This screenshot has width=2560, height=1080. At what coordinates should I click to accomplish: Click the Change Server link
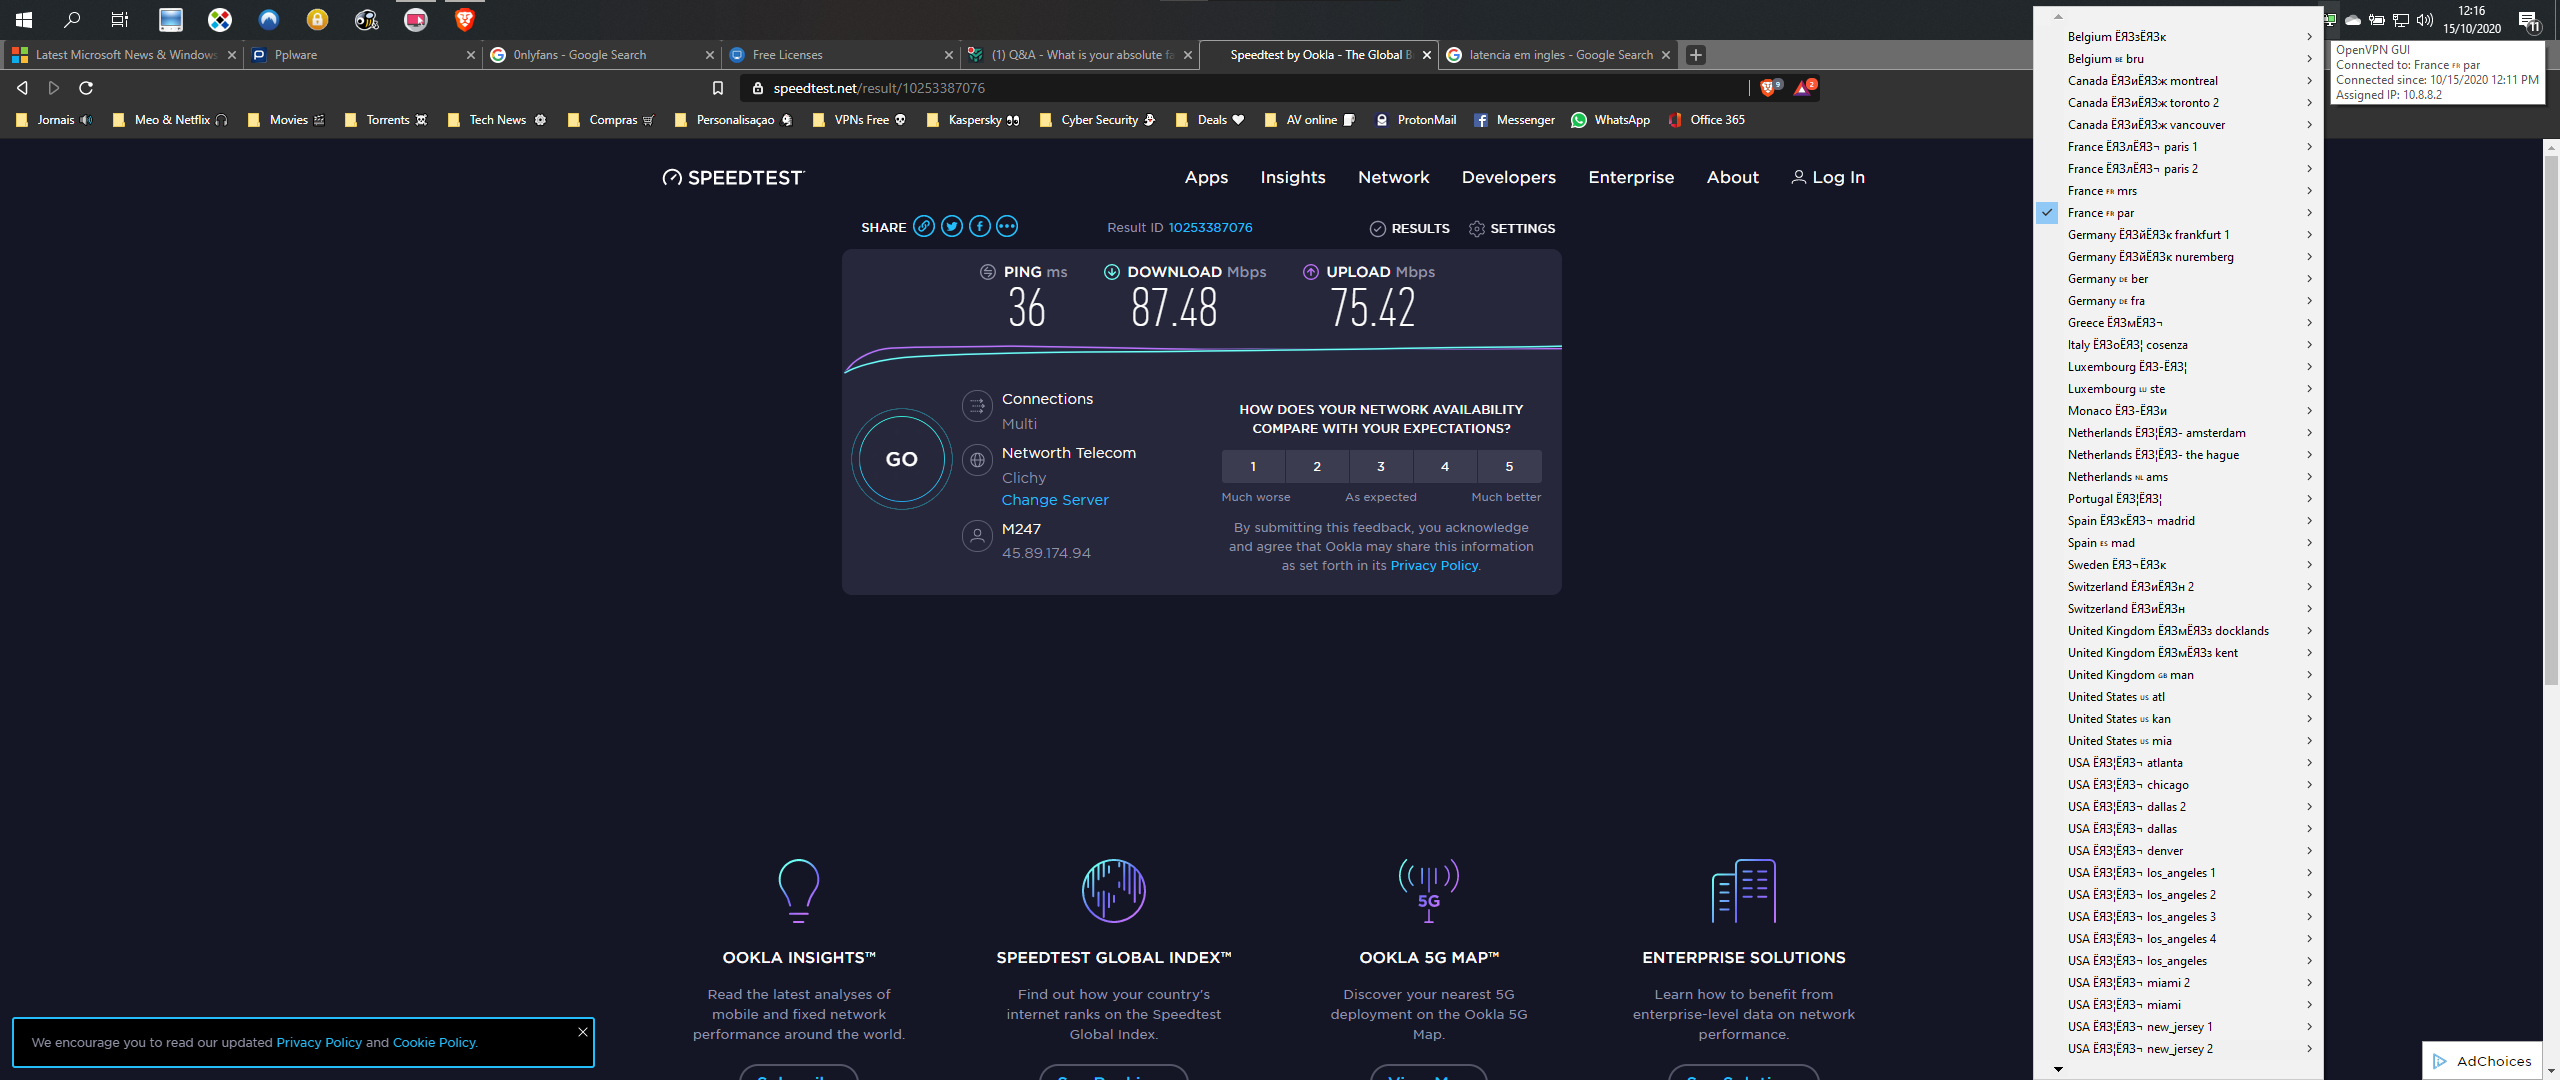tap(1055, 500)
